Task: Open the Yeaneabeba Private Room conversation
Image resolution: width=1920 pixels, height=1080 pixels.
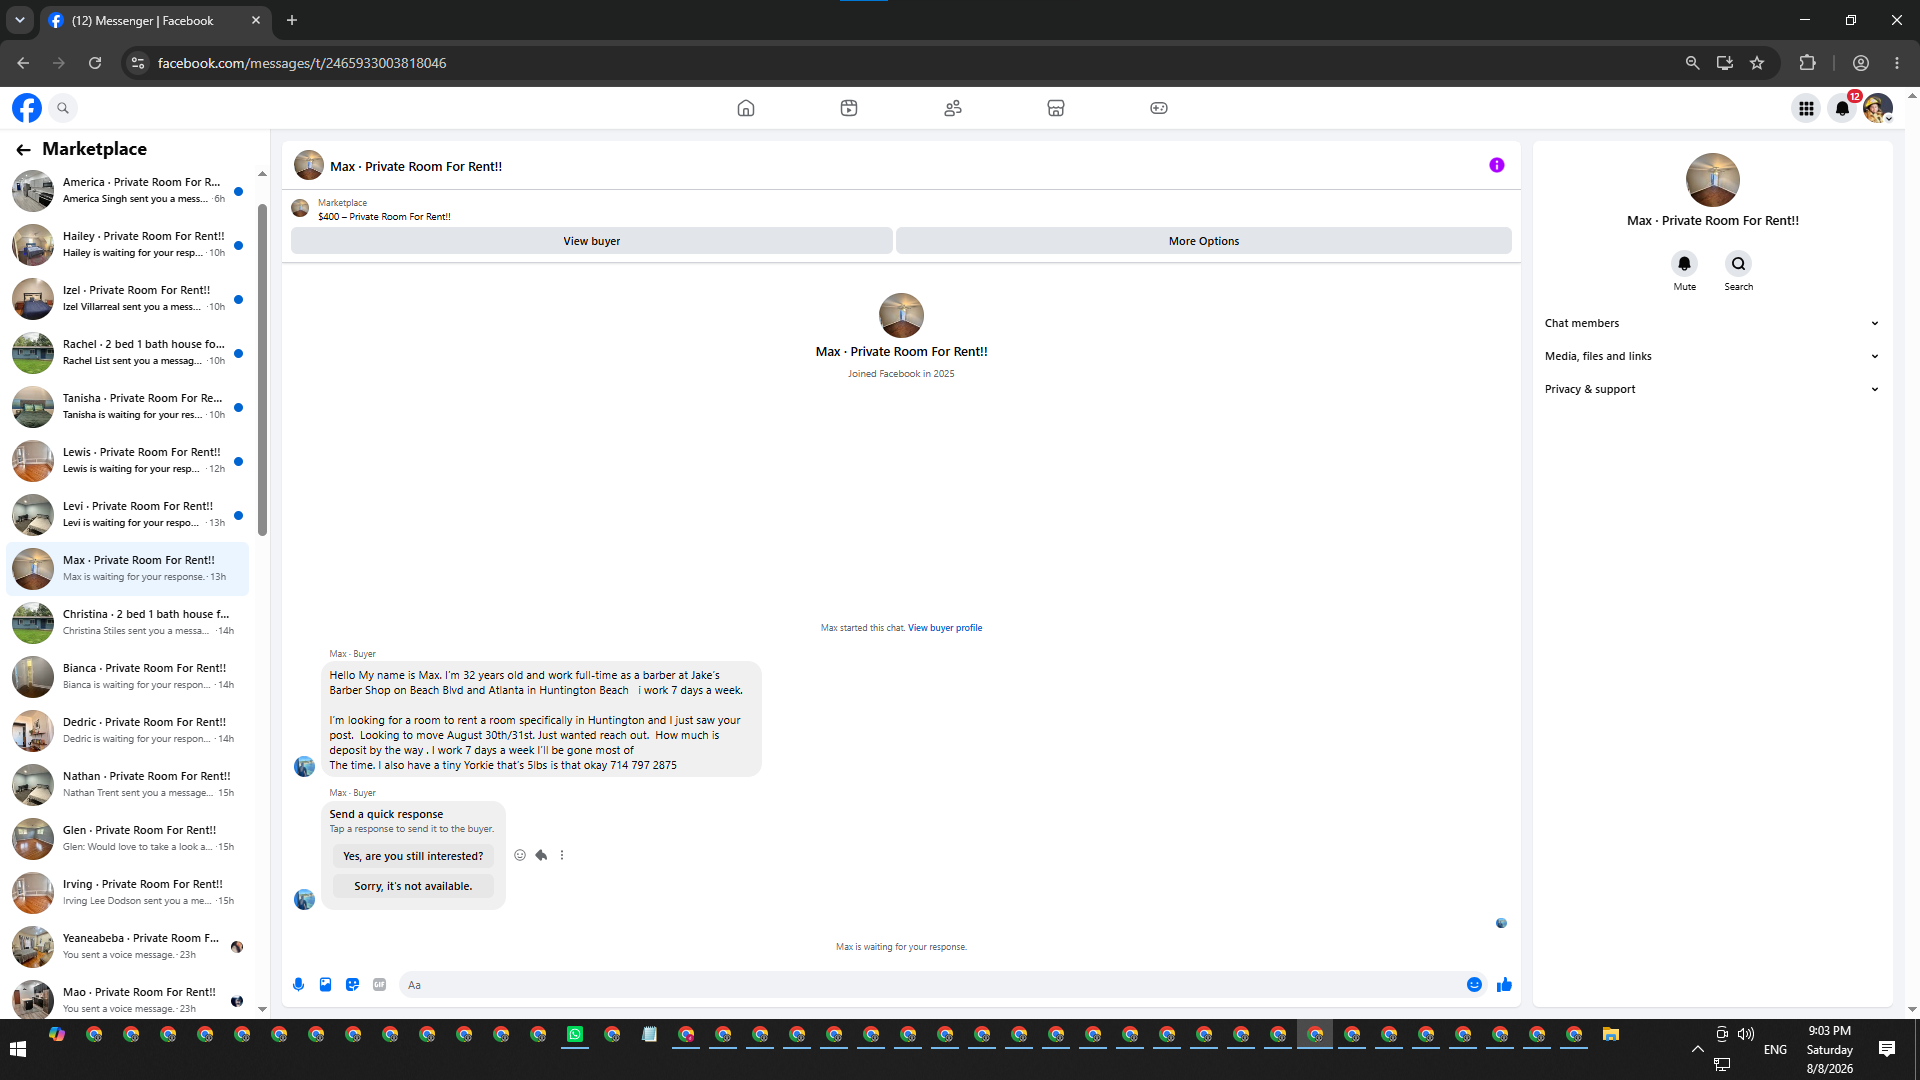Action: point(128,947)
